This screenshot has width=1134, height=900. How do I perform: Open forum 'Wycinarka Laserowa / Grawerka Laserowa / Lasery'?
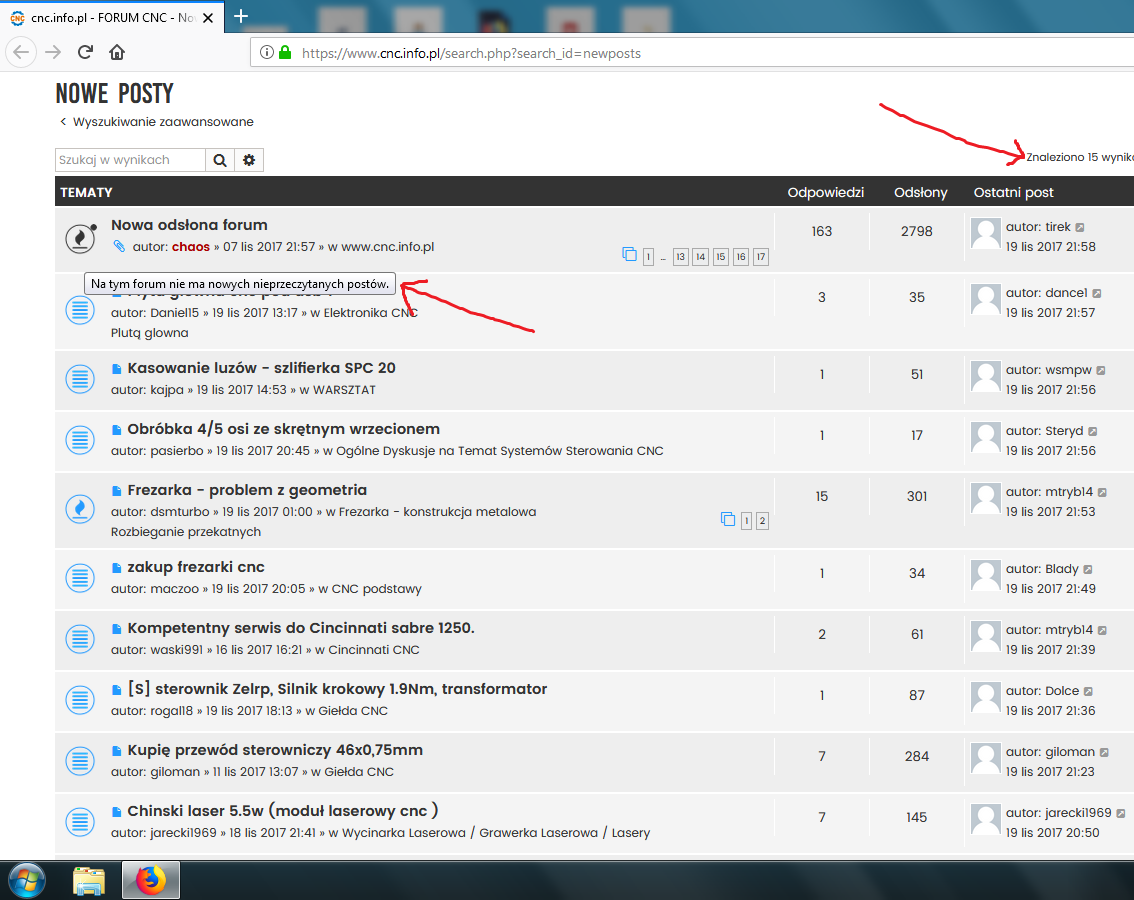pos(496,833)
